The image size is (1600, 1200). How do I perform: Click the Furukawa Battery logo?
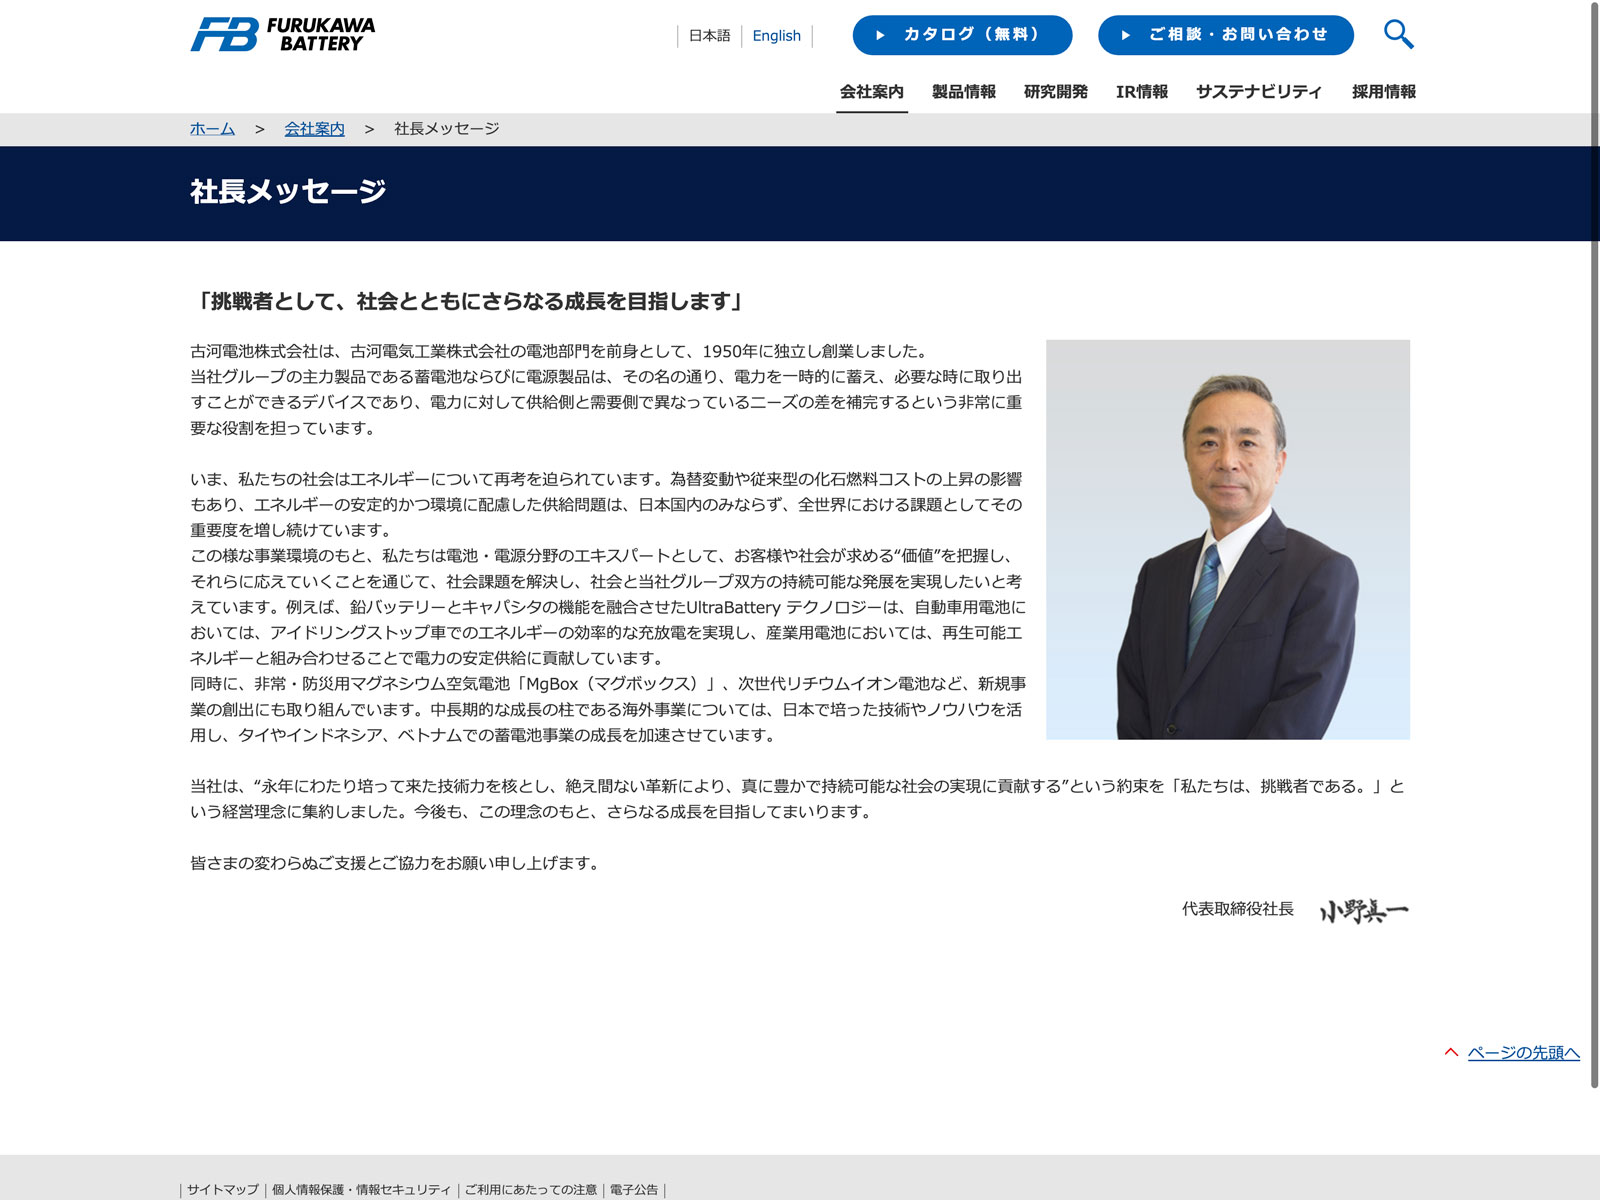click(283, 34)
